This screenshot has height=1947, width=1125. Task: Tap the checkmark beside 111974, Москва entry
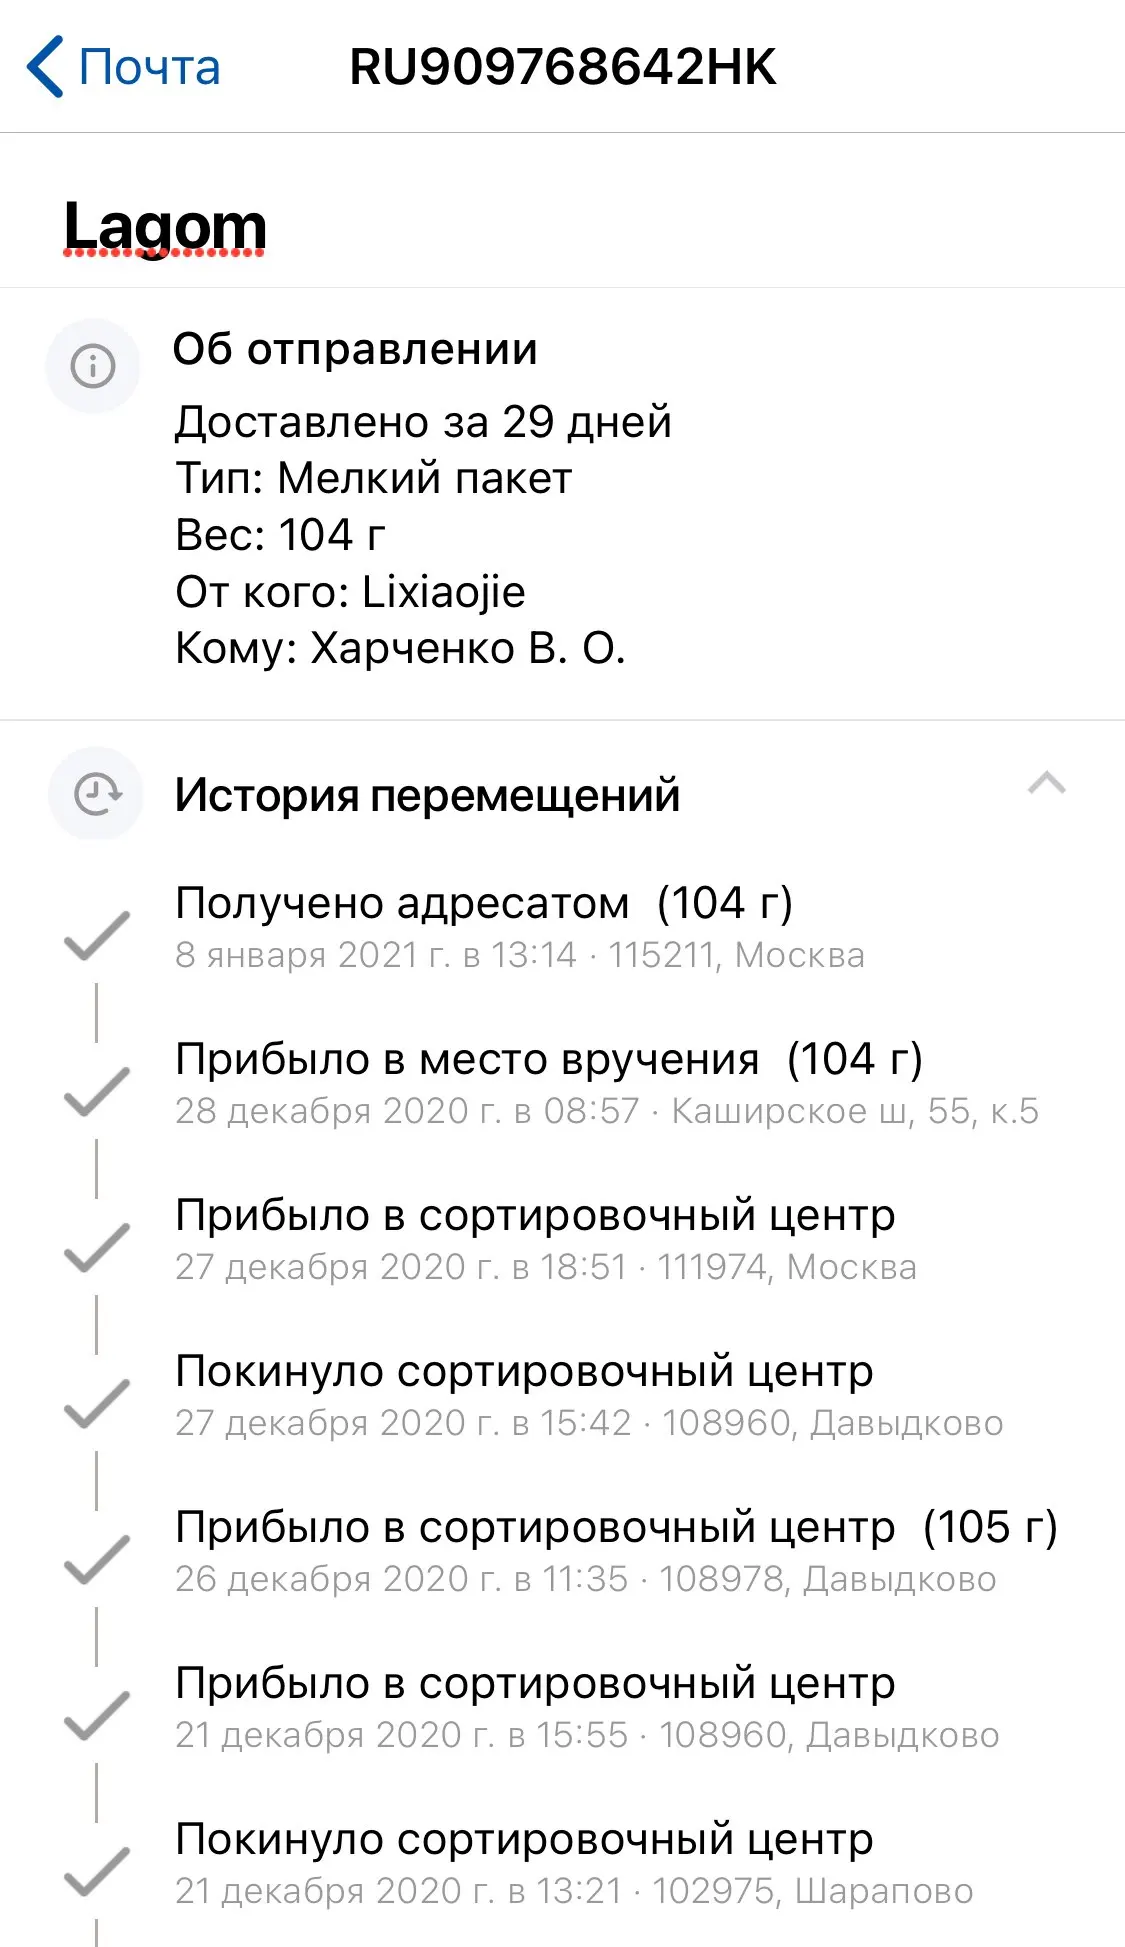click(97, 1247)
